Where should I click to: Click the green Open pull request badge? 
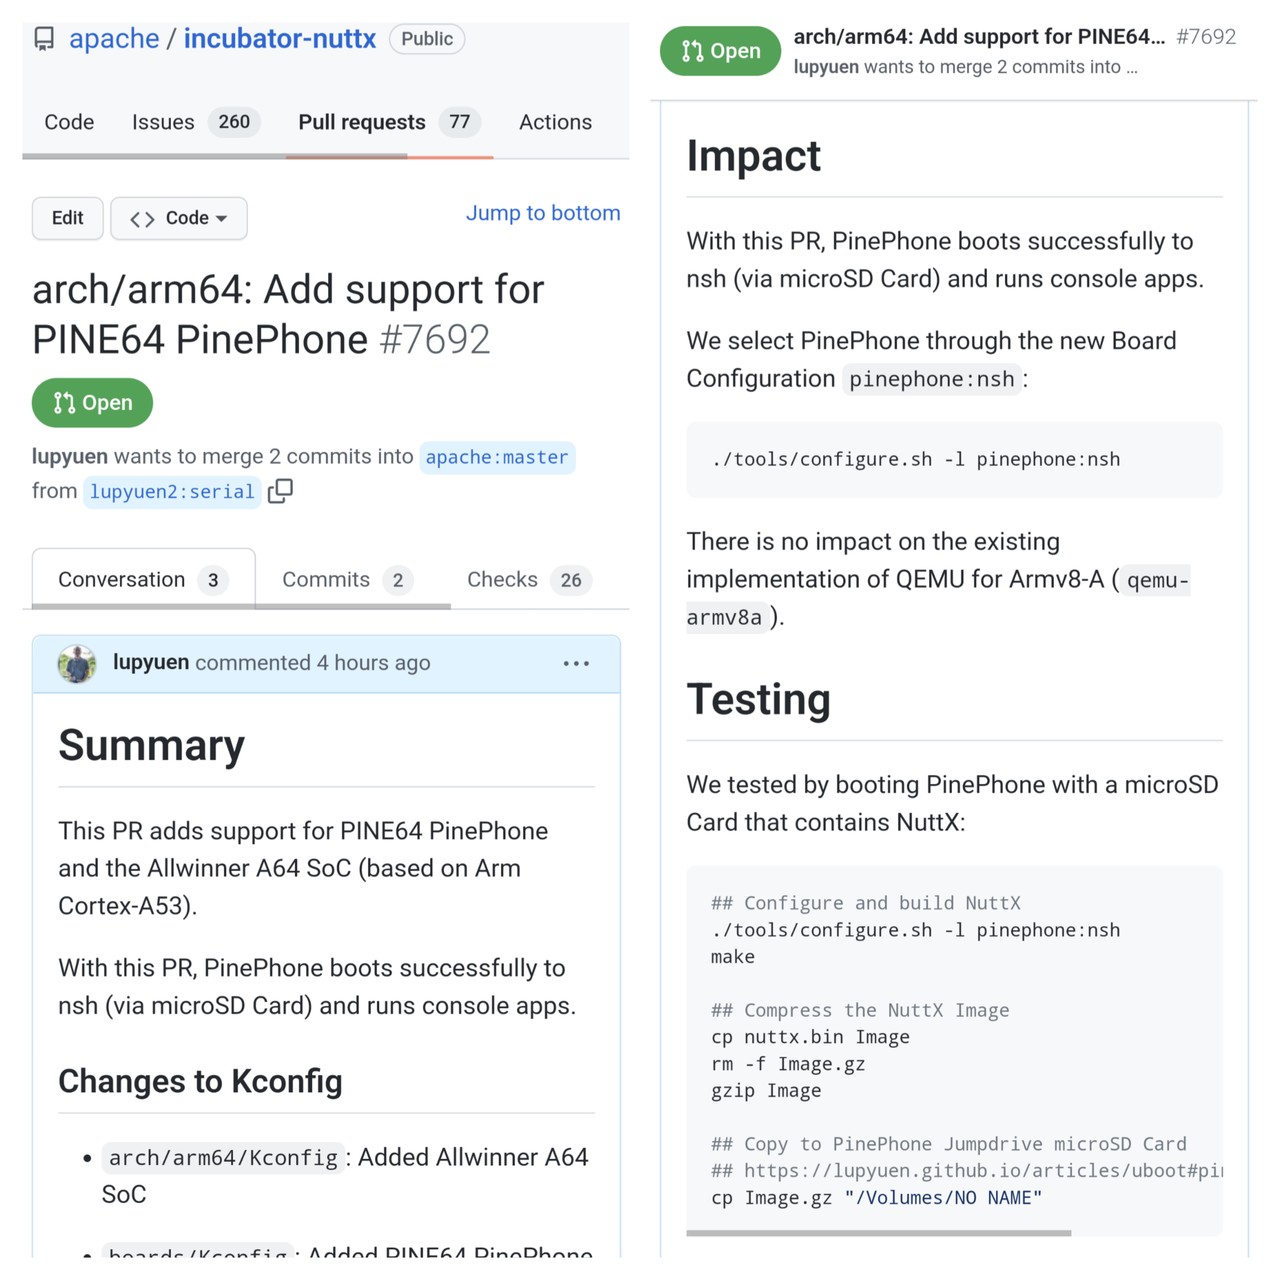92,403
